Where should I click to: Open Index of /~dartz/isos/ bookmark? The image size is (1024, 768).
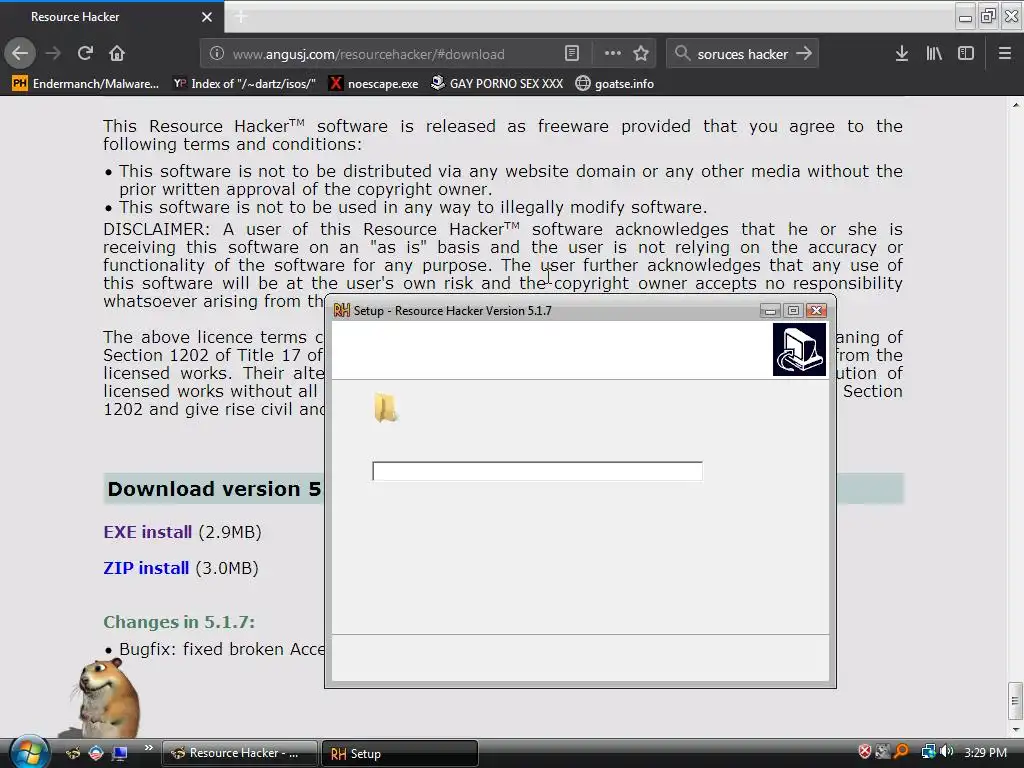point(244,84)
